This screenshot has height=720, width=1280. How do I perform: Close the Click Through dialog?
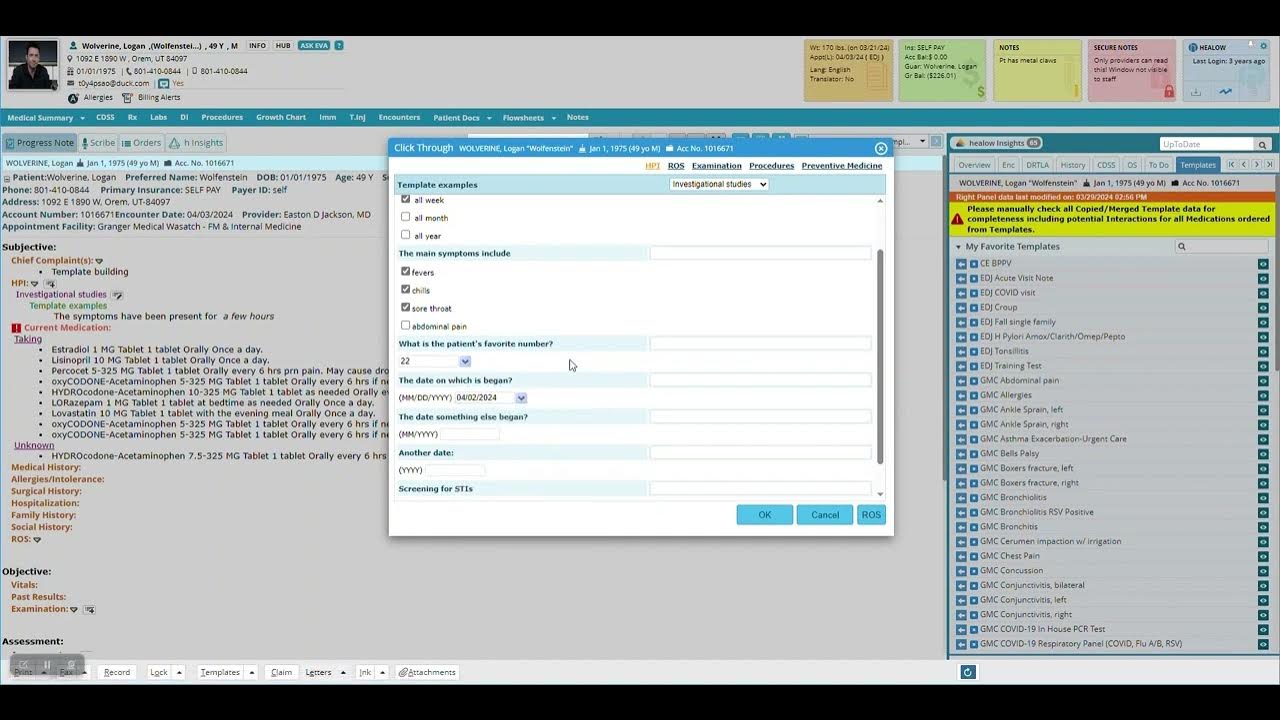[x=881, y=148]
